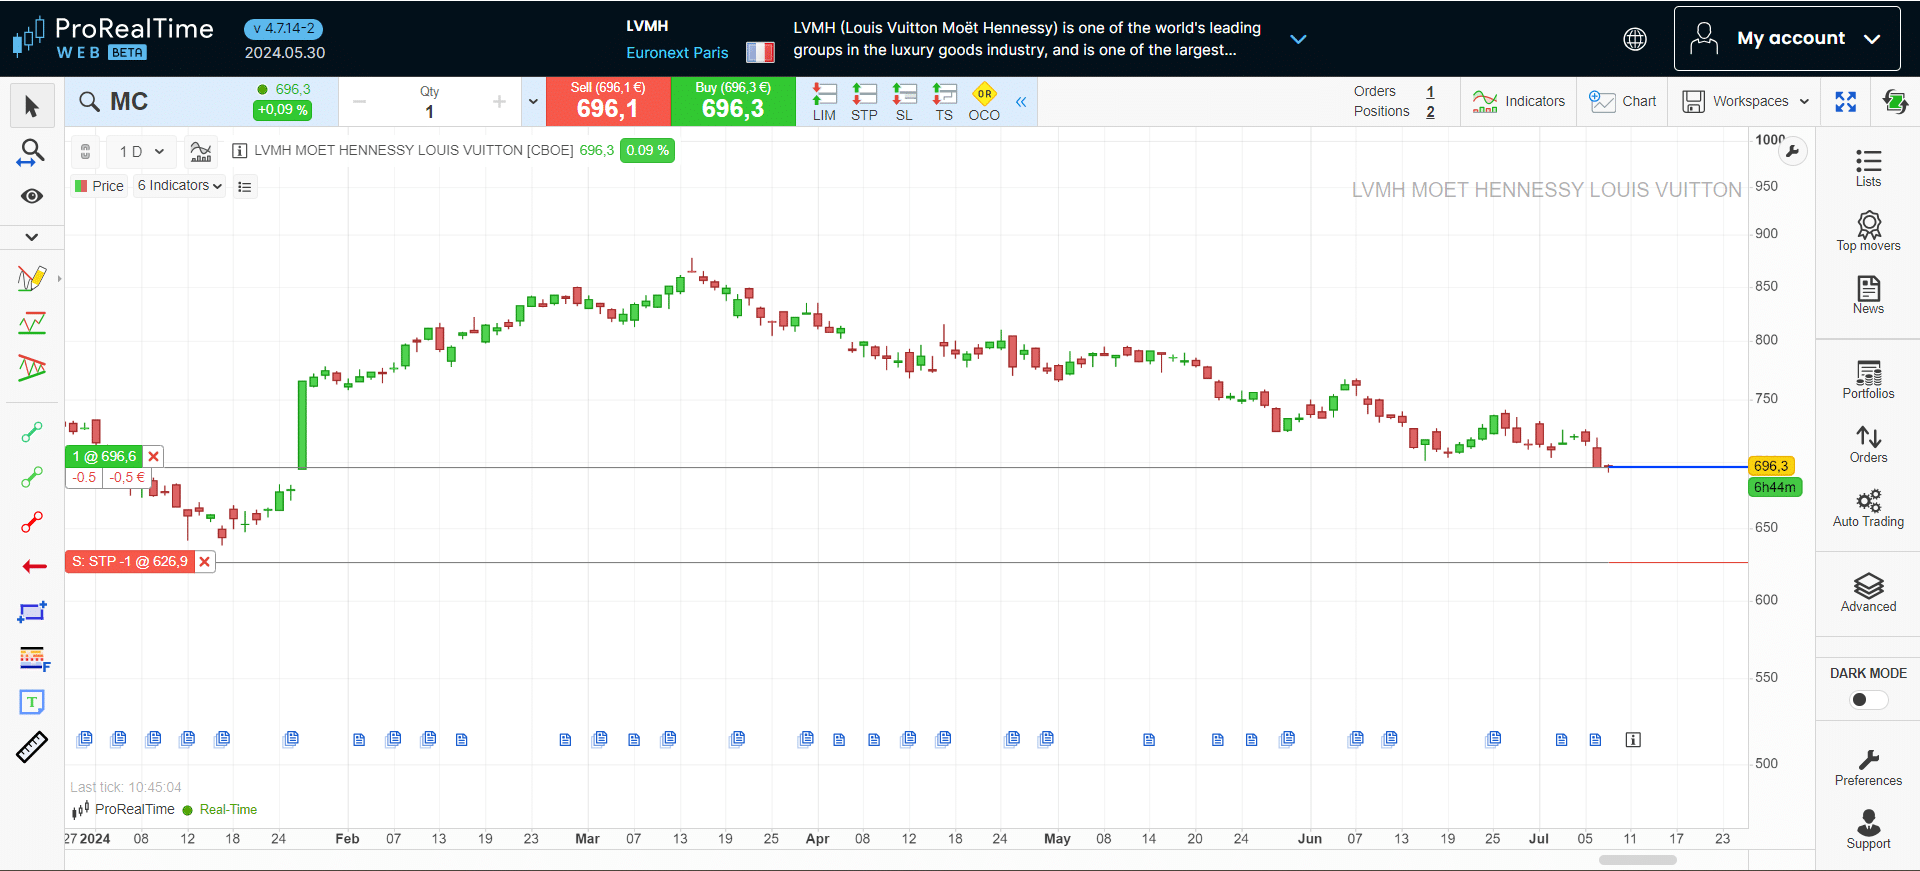
Task: Open the Orders side panel
Action: pos(1868,444)
